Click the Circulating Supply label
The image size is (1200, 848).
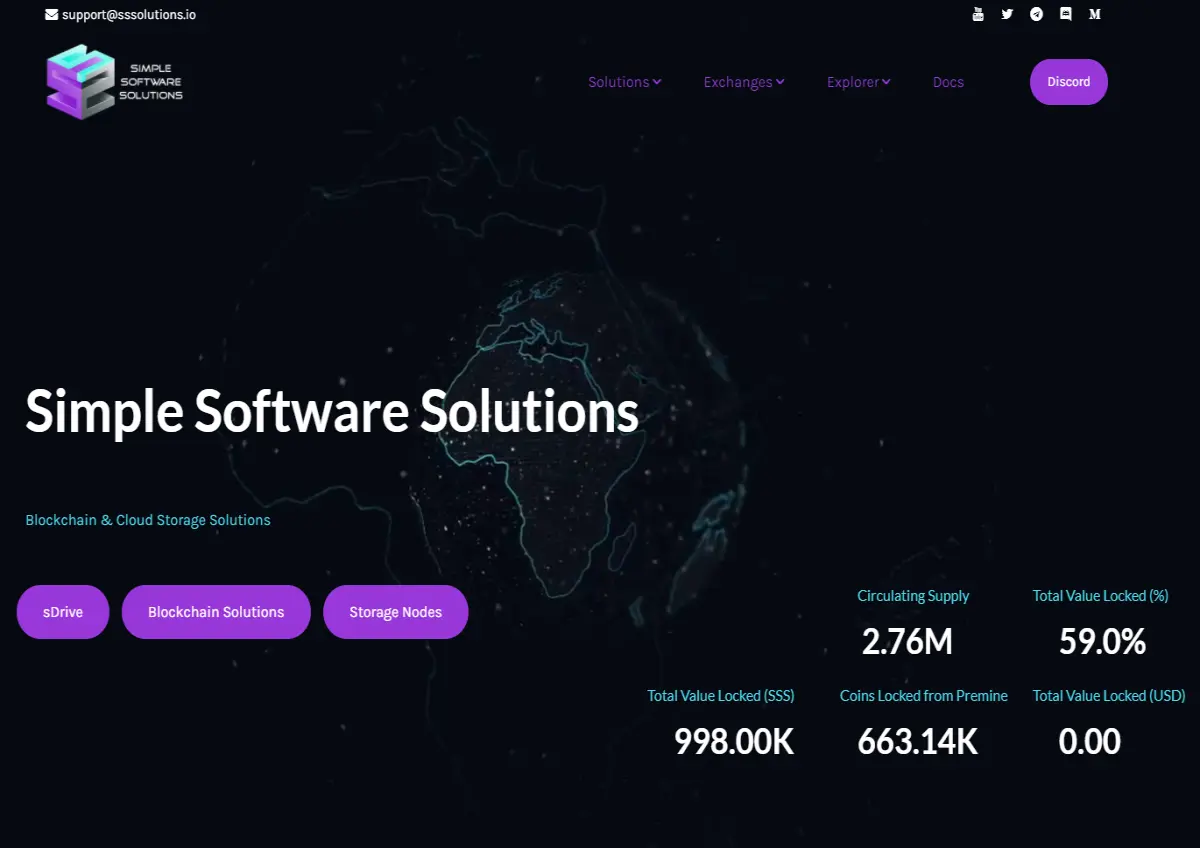(913, 596)
